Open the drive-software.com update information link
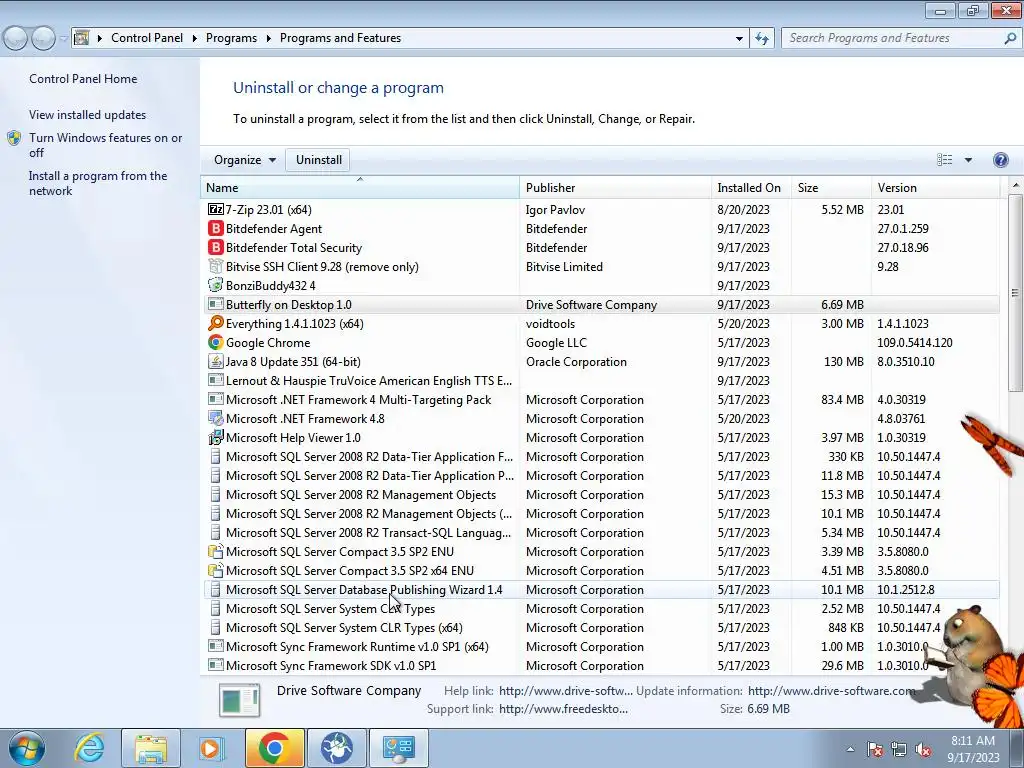This screenshot has height=768, width=1024. tap(831, 690)
